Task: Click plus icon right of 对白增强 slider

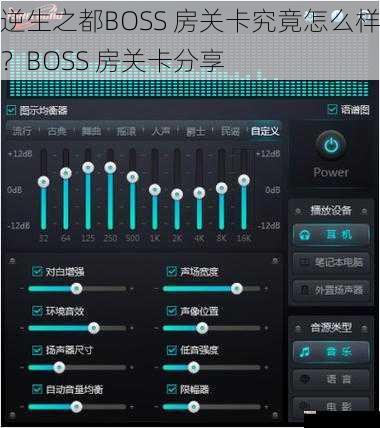Action: pos(132,289)
